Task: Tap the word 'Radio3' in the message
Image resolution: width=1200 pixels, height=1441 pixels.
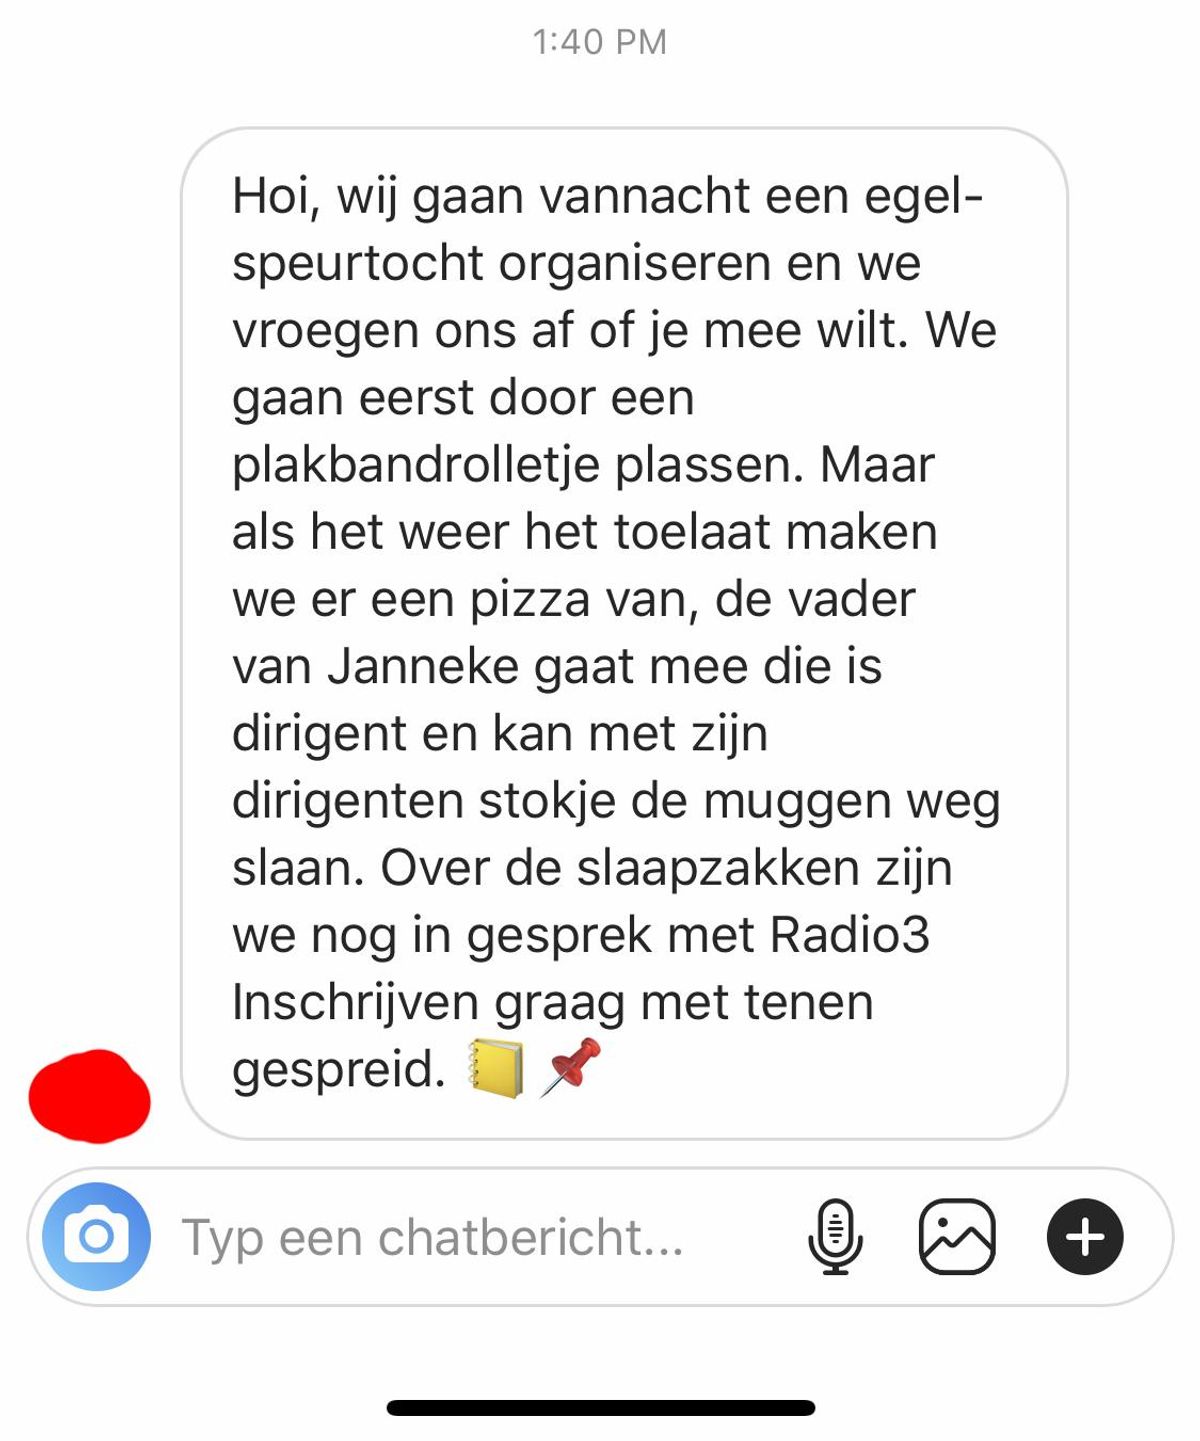Action: coord(850,935)
